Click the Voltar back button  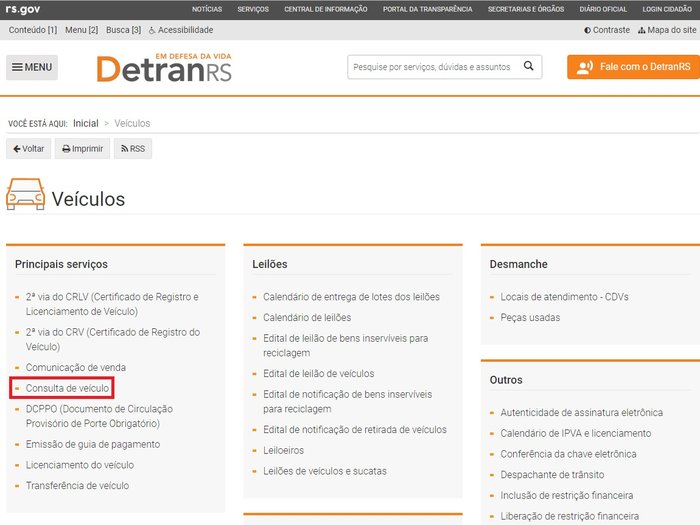[x=29, y=149]
